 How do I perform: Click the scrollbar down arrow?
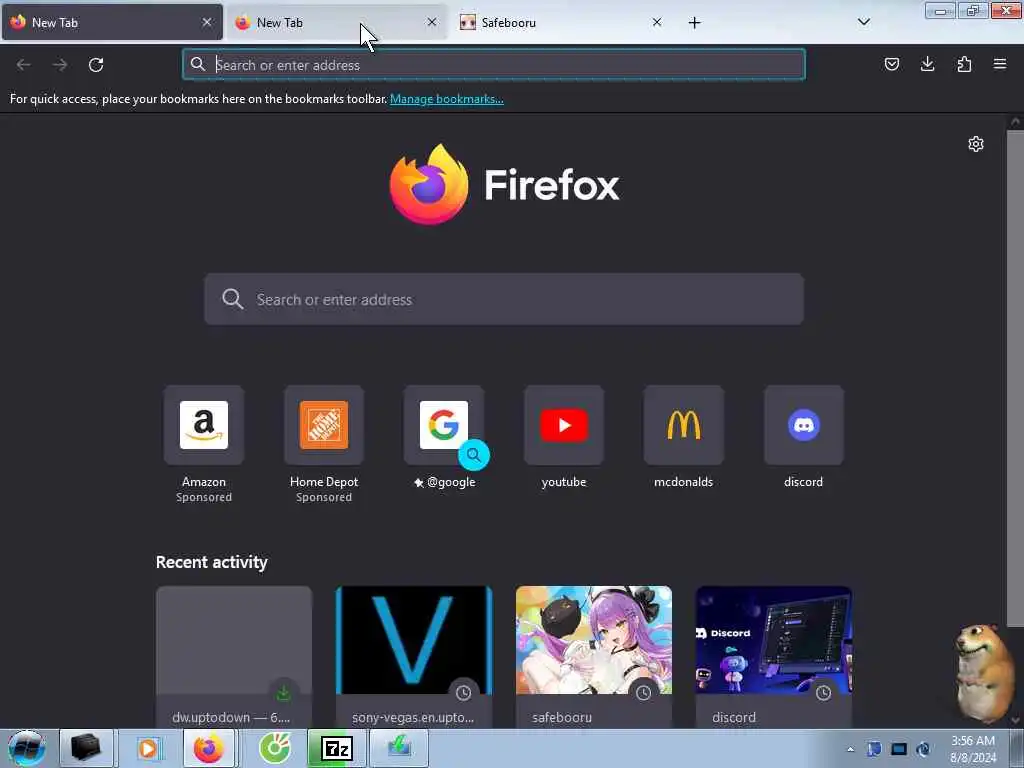point(1015,720)
